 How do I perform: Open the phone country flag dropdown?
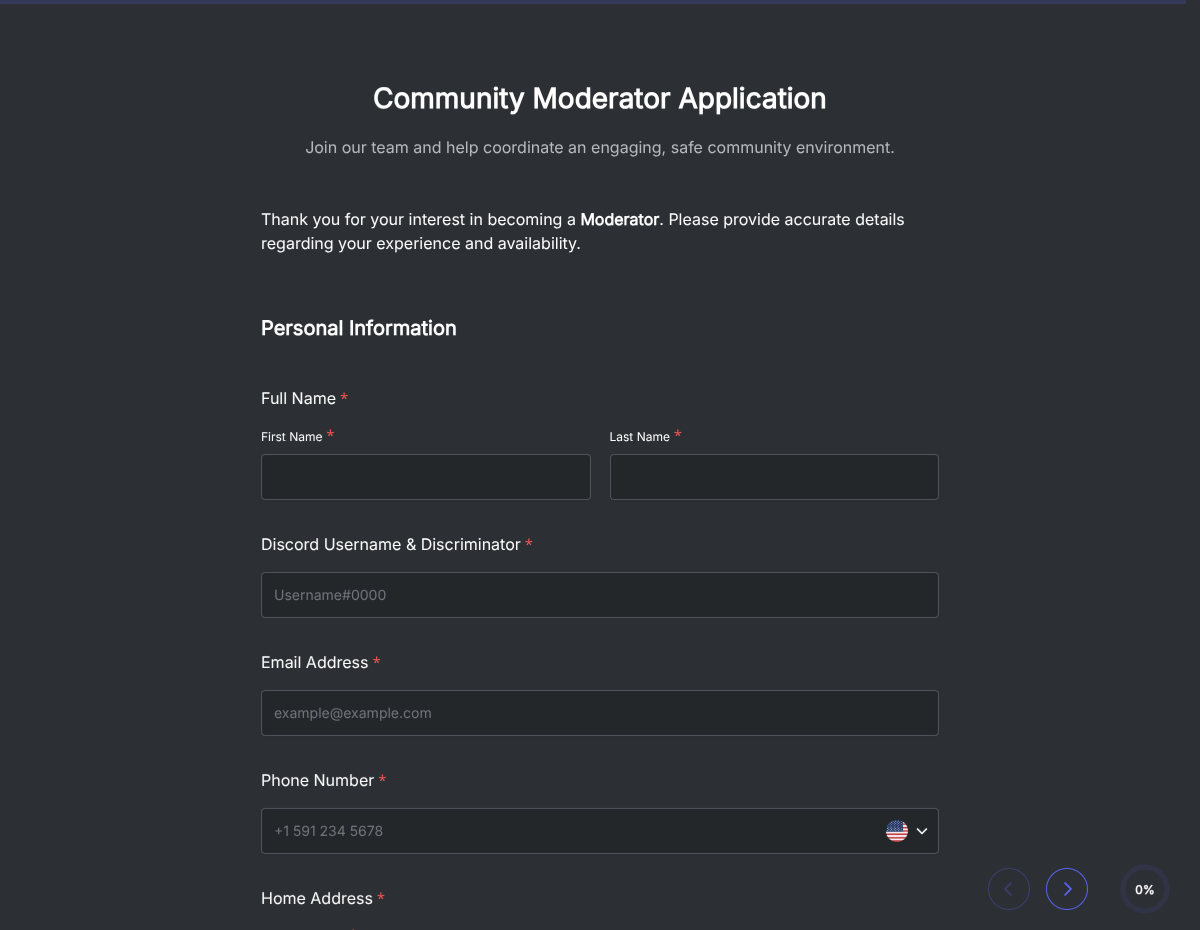[x=908, y=831]
